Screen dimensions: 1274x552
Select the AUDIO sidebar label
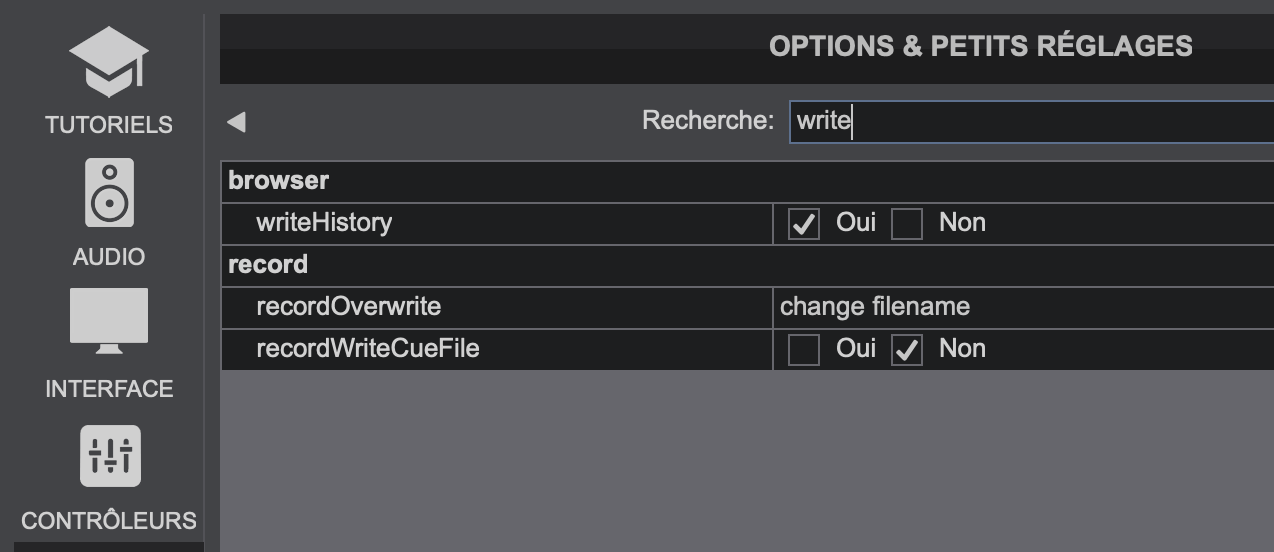109,257
